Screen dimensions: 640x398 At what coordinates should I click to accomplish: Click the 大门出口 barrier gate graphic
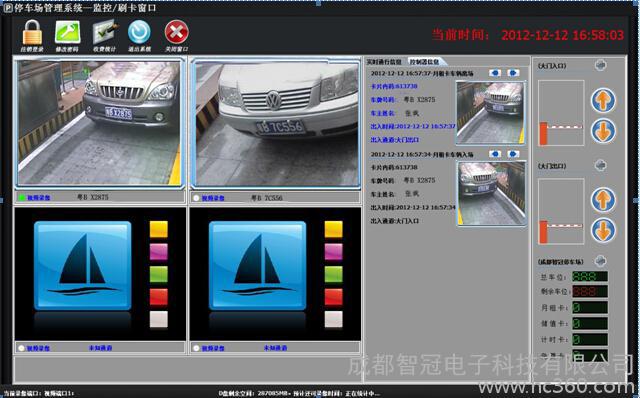pos(561,211)
